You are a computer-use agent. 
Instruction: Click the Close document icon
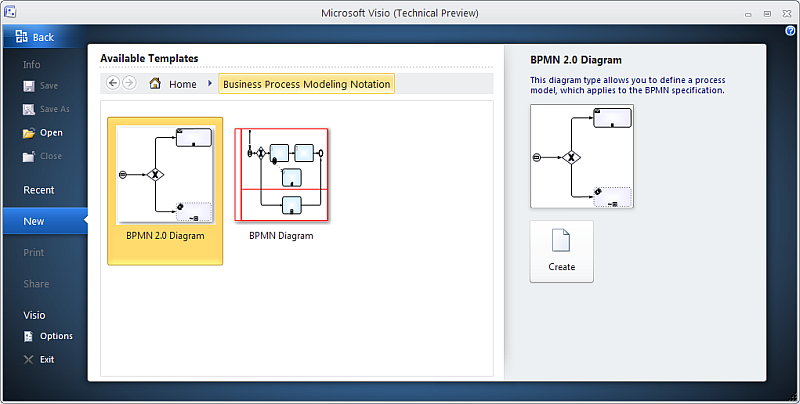tap(29, 156)
